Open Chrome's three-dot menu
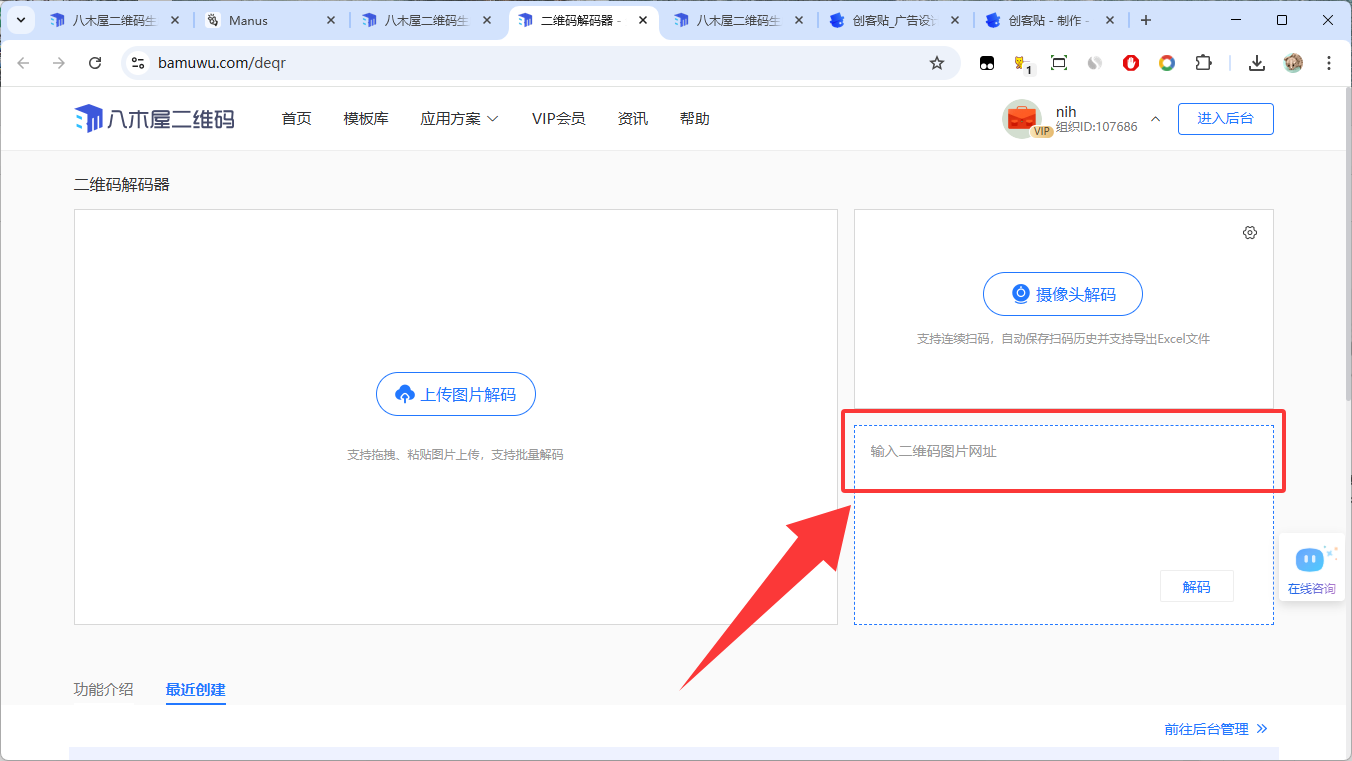This screenshot has width=1352, height=761. 1329,63
